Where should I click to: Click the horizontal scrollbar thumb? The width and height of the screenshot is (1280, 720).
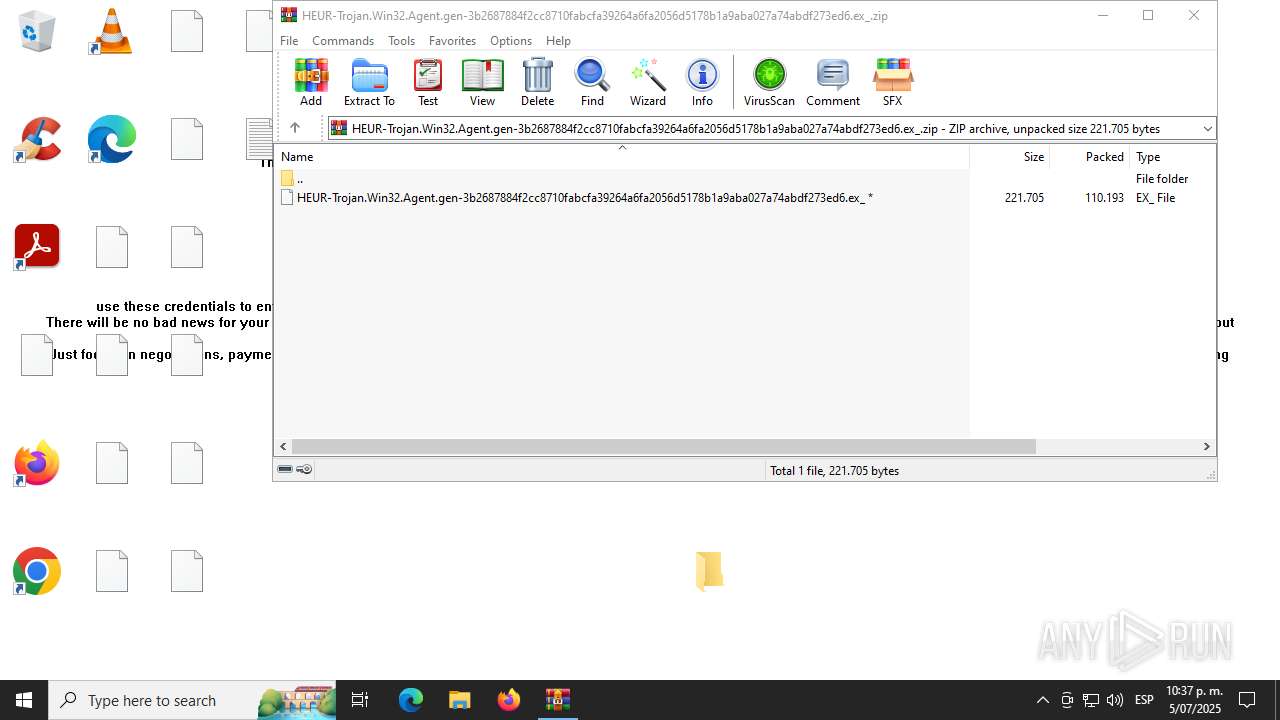click(x=664, y=446)
